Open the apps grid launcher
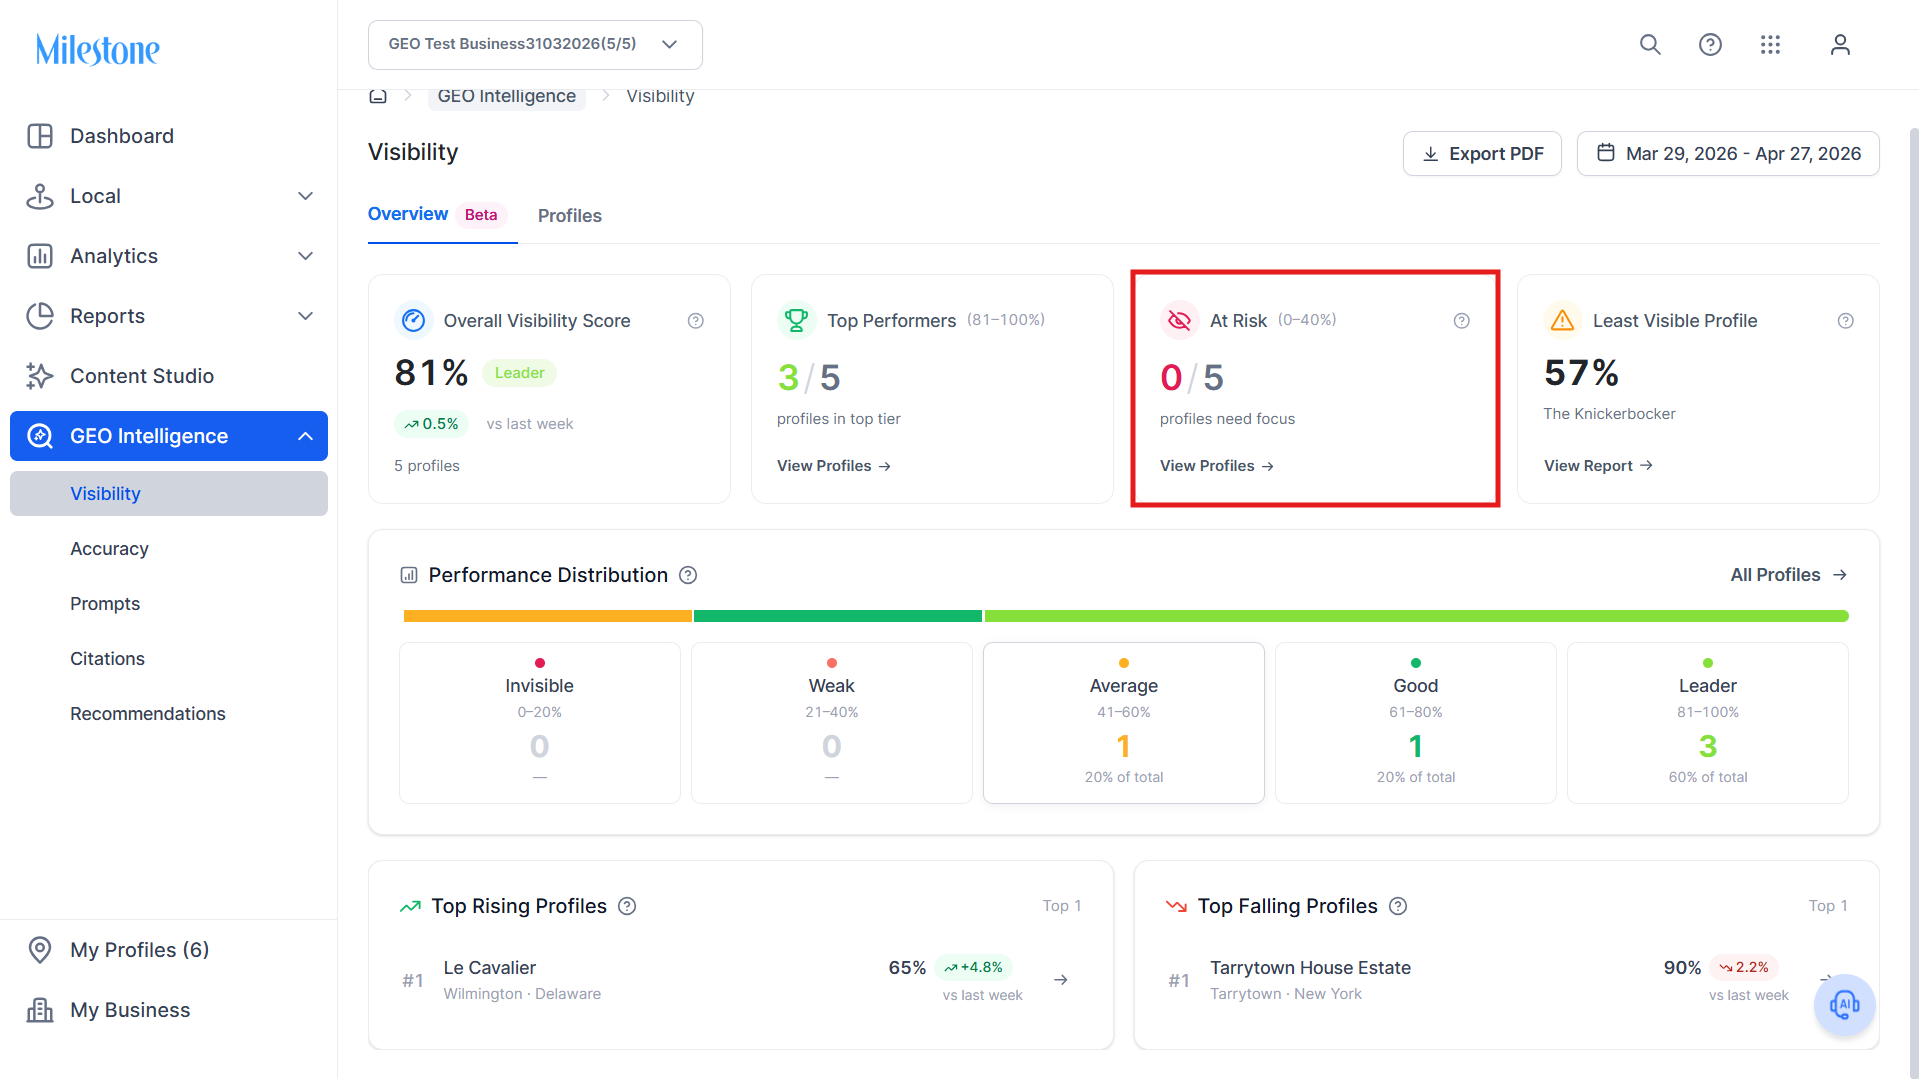The width and height of the screenshot is (1919, 1079). (1770, 45)
